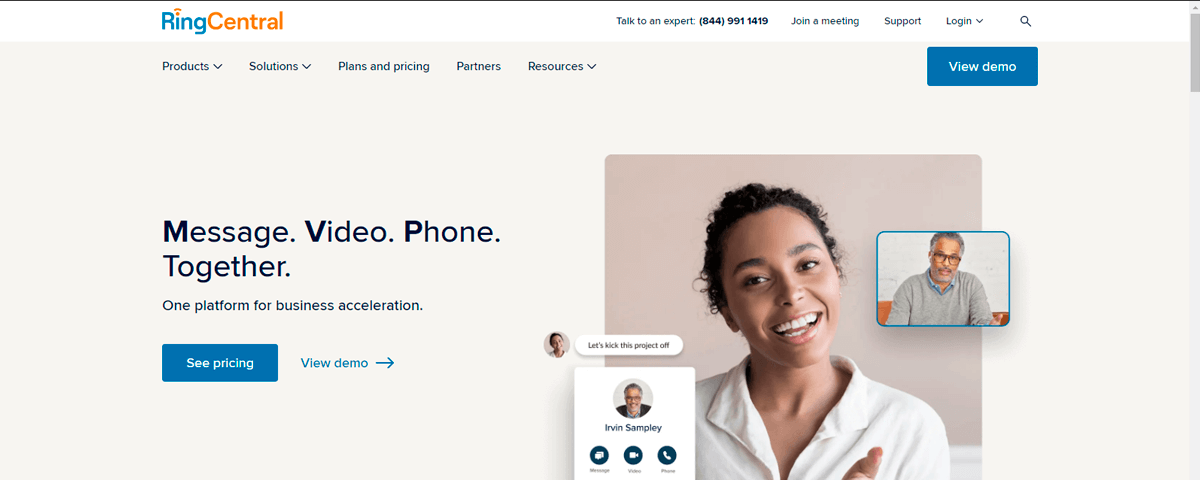Click the arrow next to View demo link
The image size is (1200, 480).
(385, 363)
